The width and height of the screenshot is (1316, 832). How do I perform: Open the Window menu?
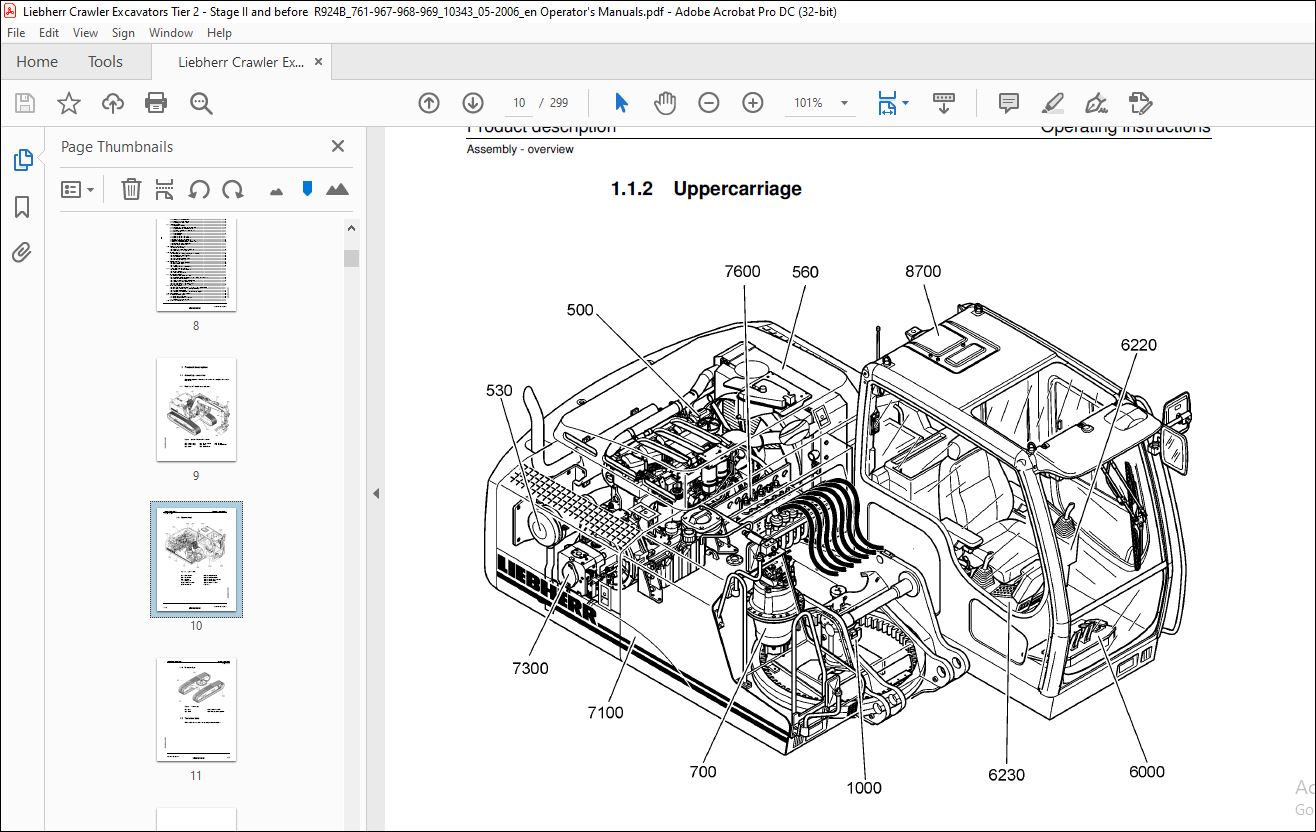[x=171, y=33]
